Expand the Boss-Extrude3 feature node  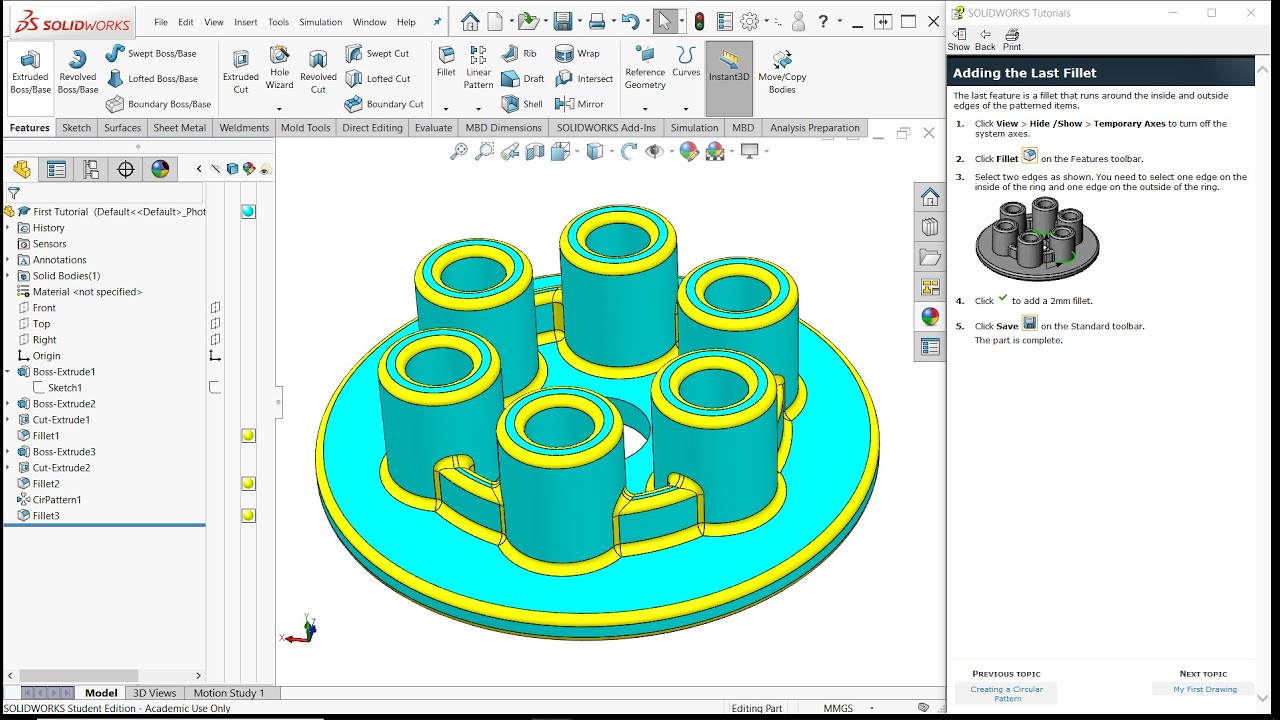8,452
